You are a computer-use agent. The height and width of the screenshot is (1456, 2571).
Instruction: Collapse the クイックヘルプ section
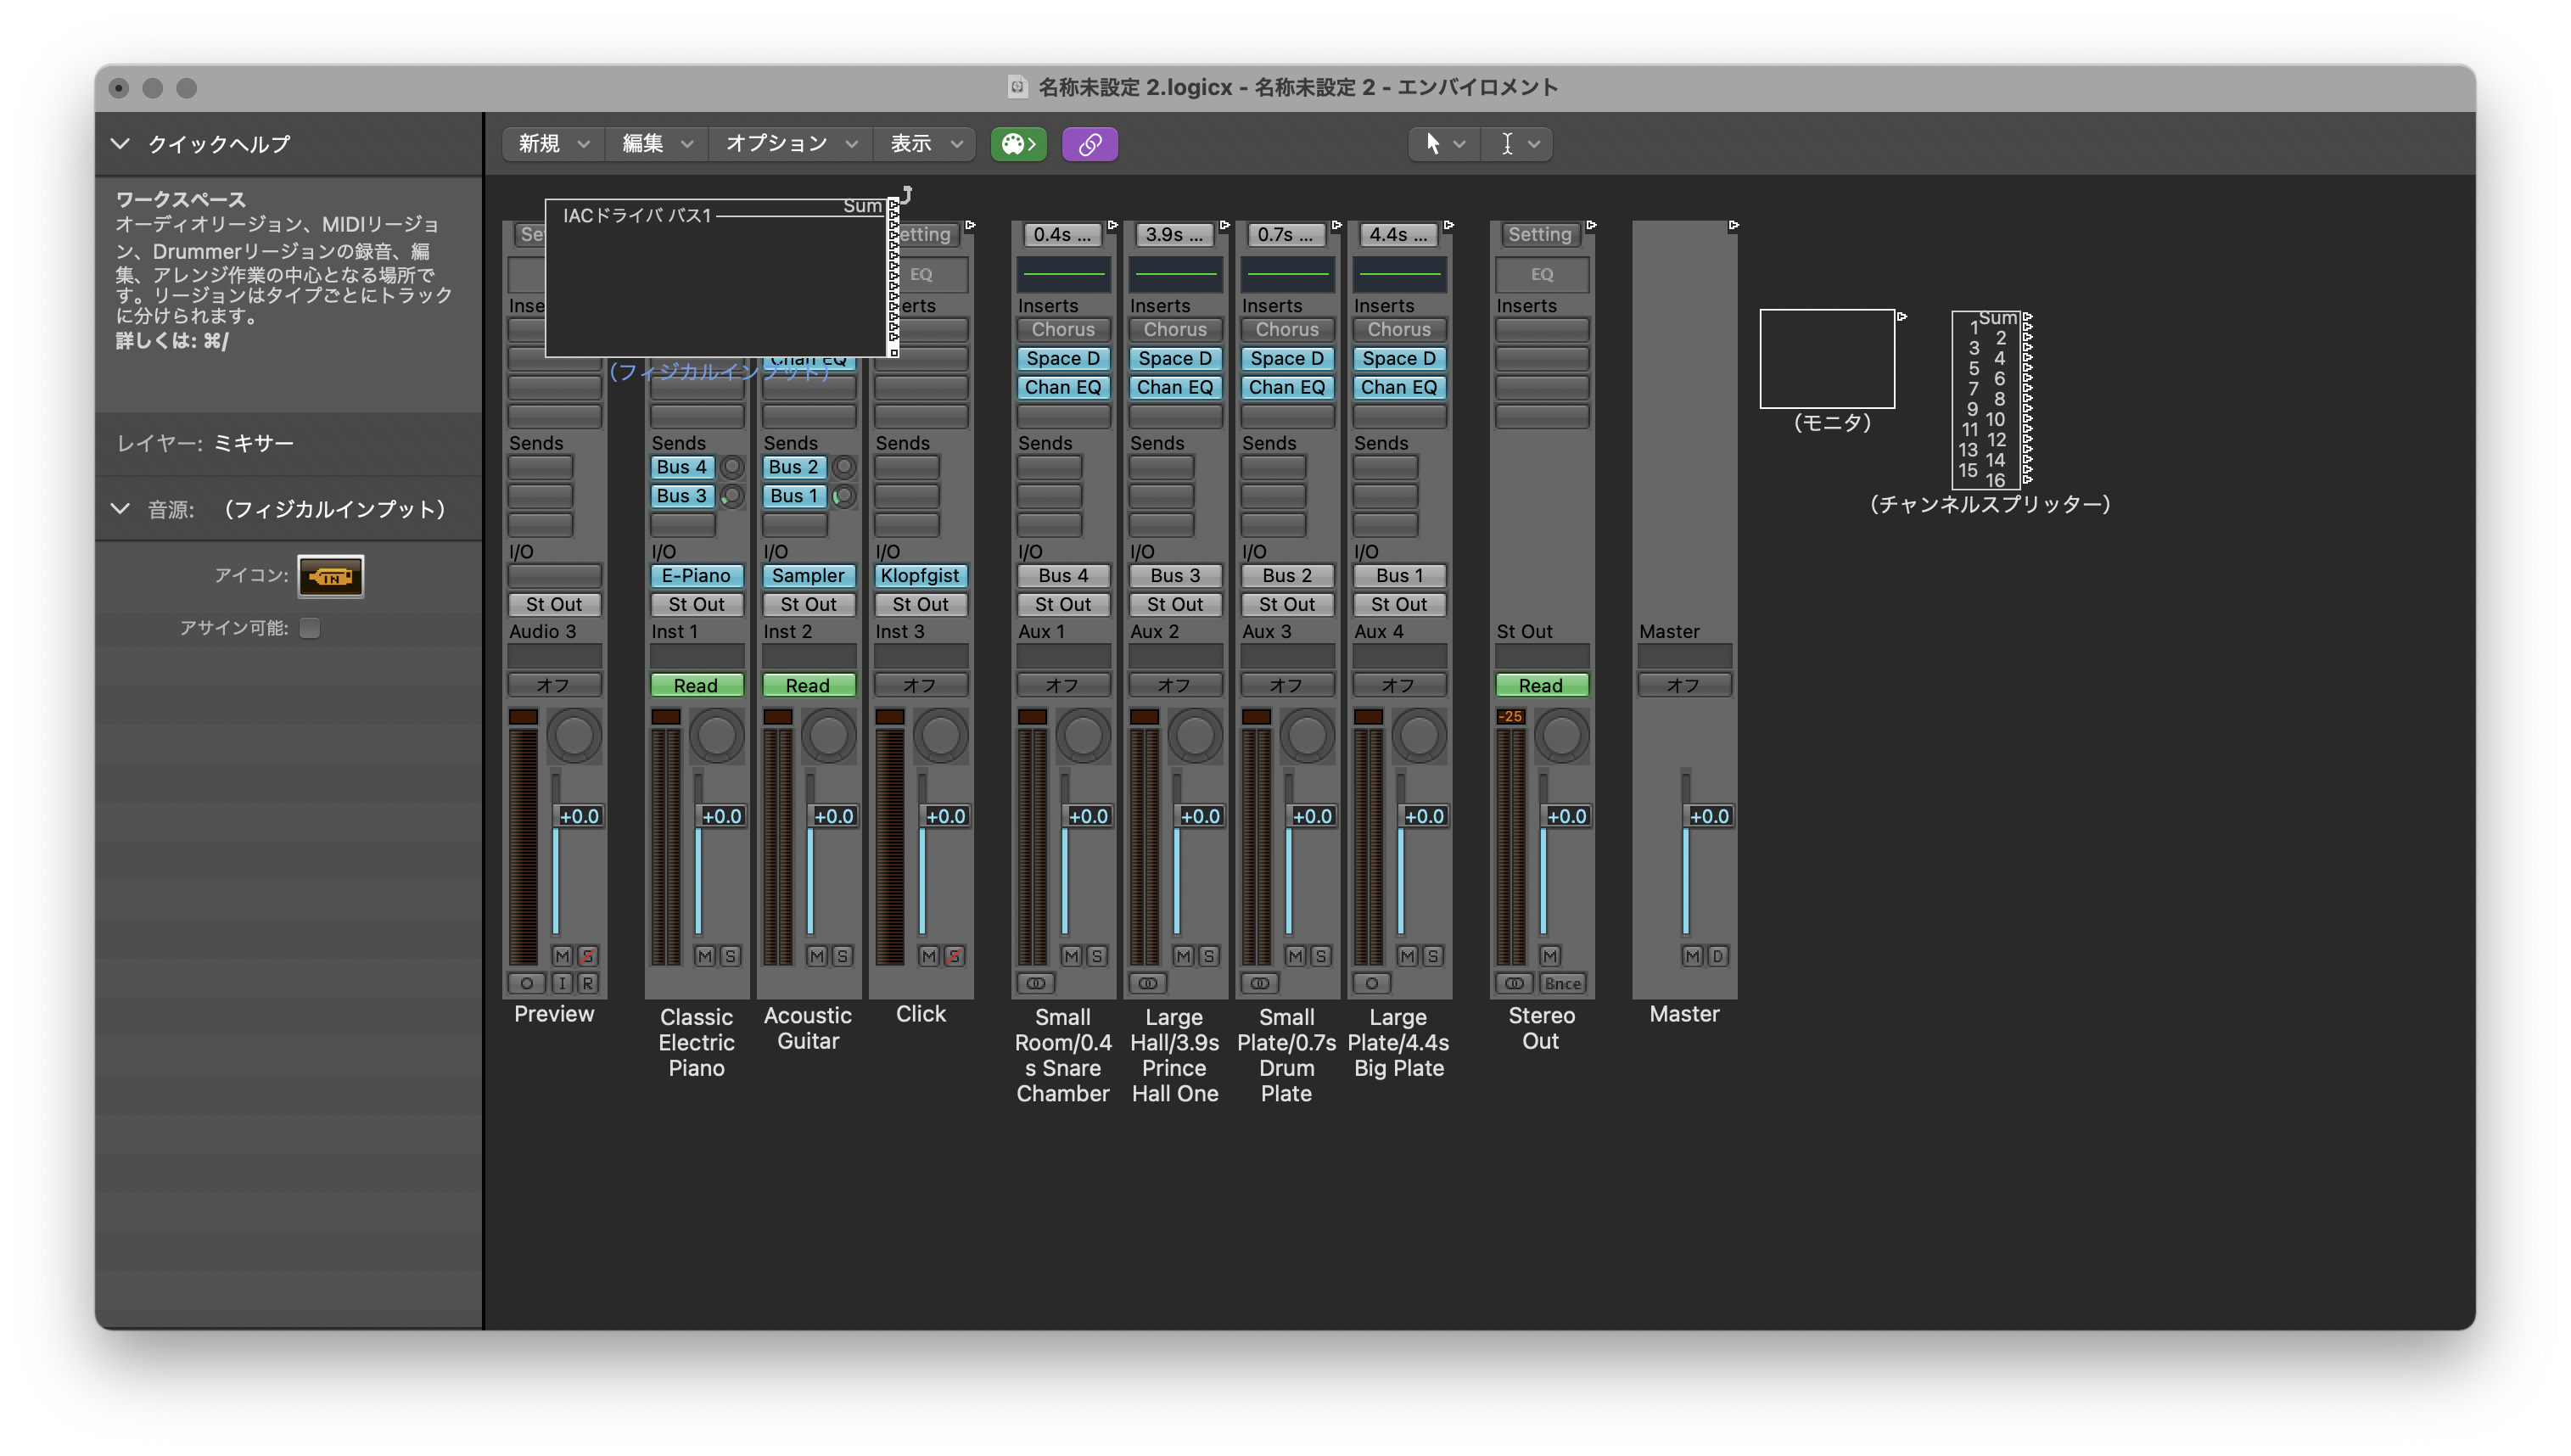tap(120, 144)
